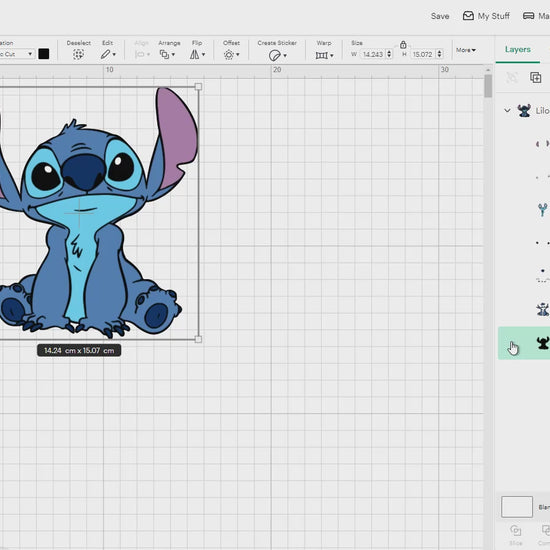This screenshot has height=550, width=550.
Task: Click the disabled Align icon
Action: click(x=140, y=54)
